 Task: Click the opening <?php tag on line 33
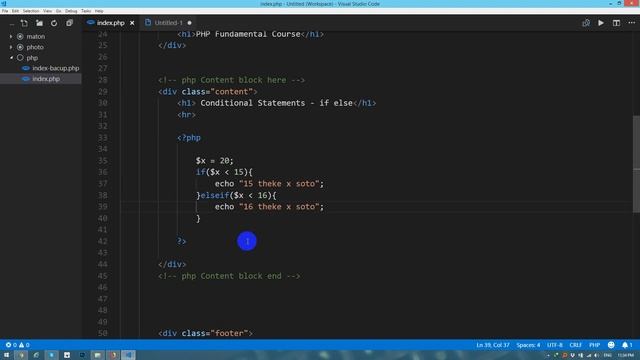(189, 138)
